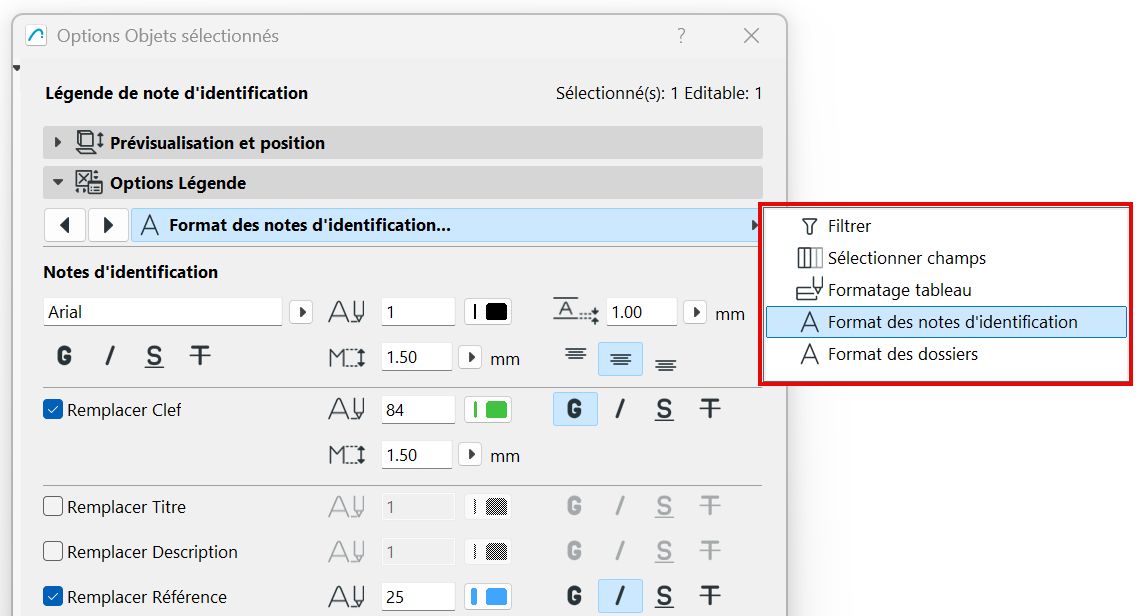Enable underline for Notes d'identification text
Screen dimensions: 1139x616
(x=154, y=356)
